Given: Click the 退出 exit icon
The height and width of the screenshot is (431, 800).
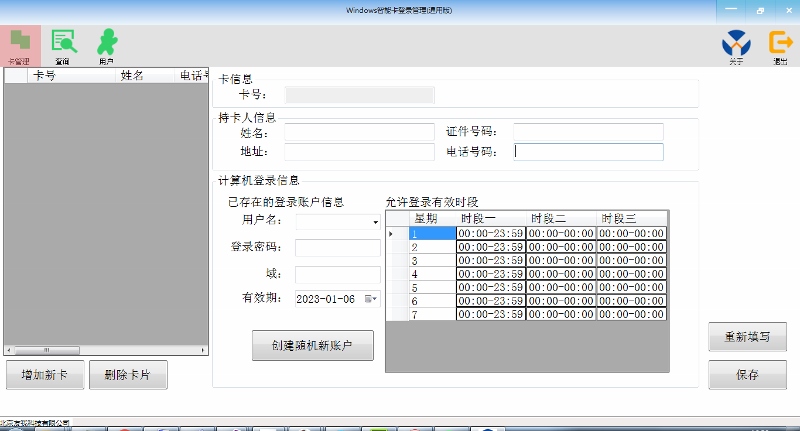Looking at the screenshot, I should point(779,45).
